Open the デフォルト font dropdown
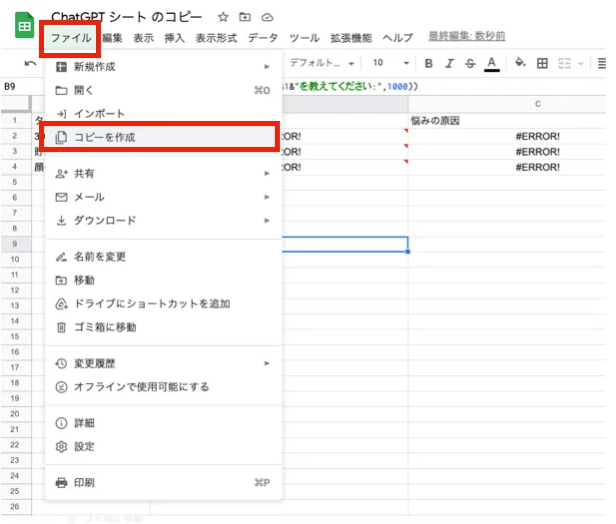Image resolution: width=616 pixels, height=524 pixels. [x=322, y=63]
